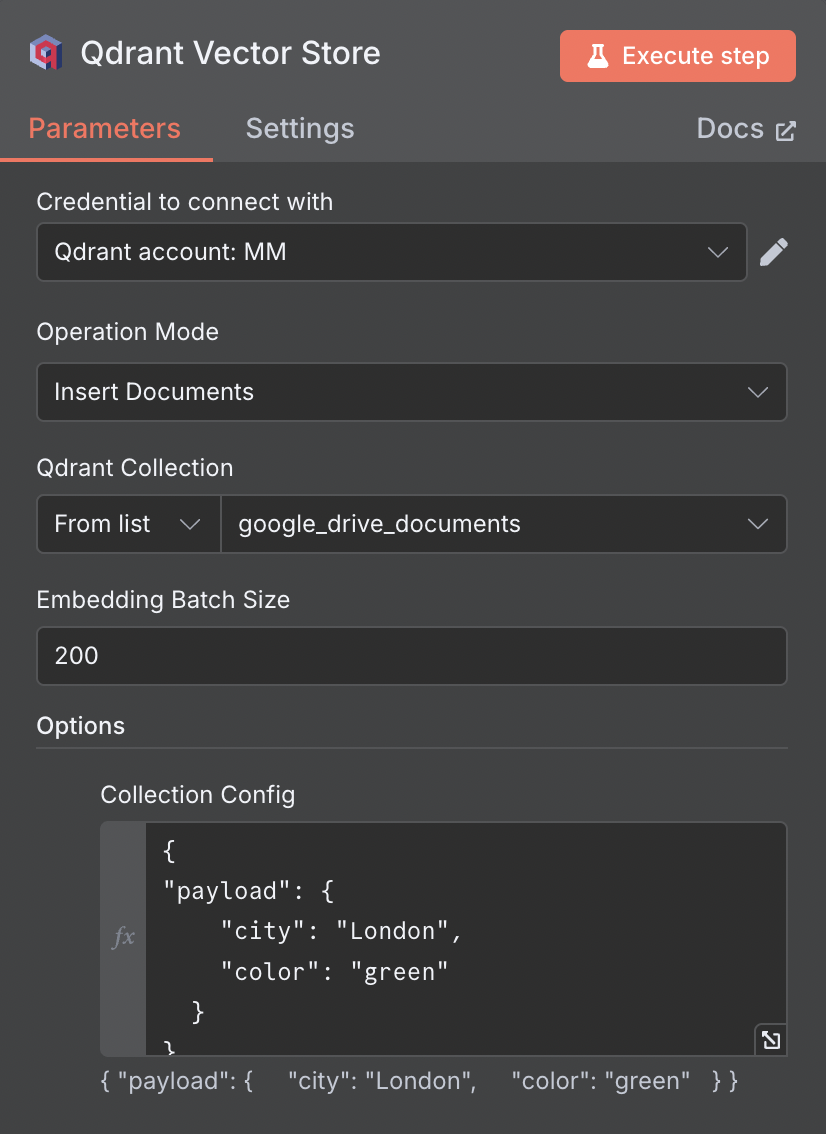Change the From list selection mode
826x1134 pixels.
click(129, 524)
